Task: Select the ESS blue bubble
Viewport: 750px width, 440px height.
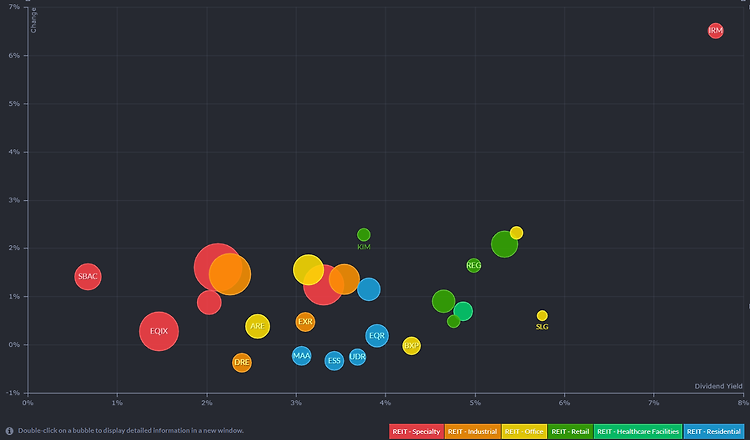Action: [334, 361]
